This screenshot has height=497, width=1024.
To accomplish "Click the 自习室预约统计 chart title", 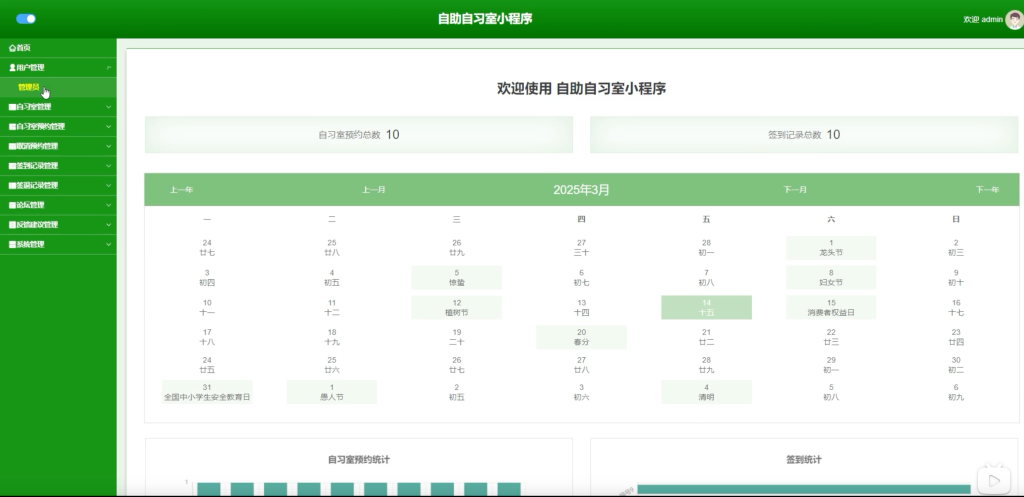I will coord(359,460).
